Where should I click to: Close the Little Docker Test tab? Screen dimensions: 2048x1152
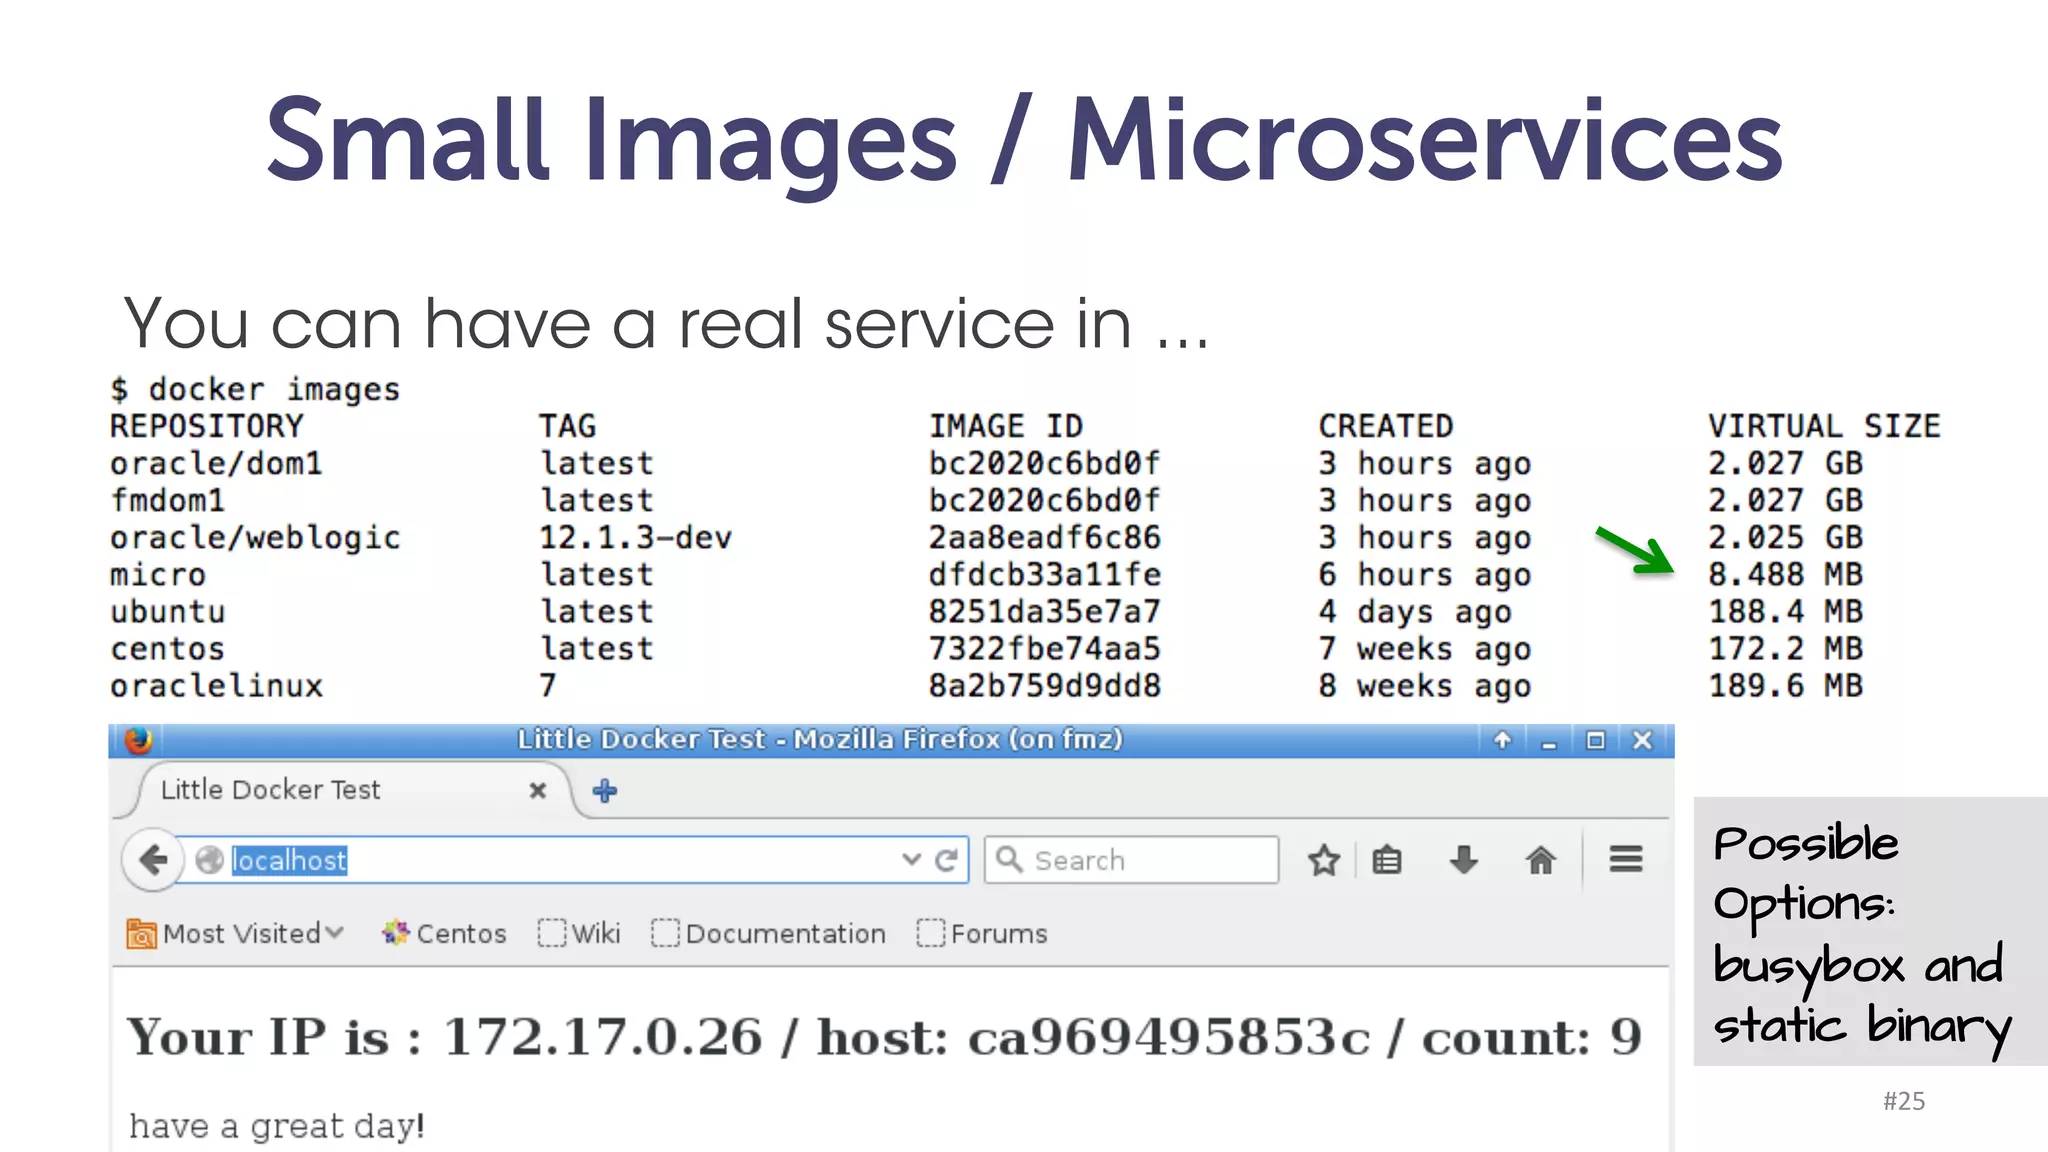[538, 790]
